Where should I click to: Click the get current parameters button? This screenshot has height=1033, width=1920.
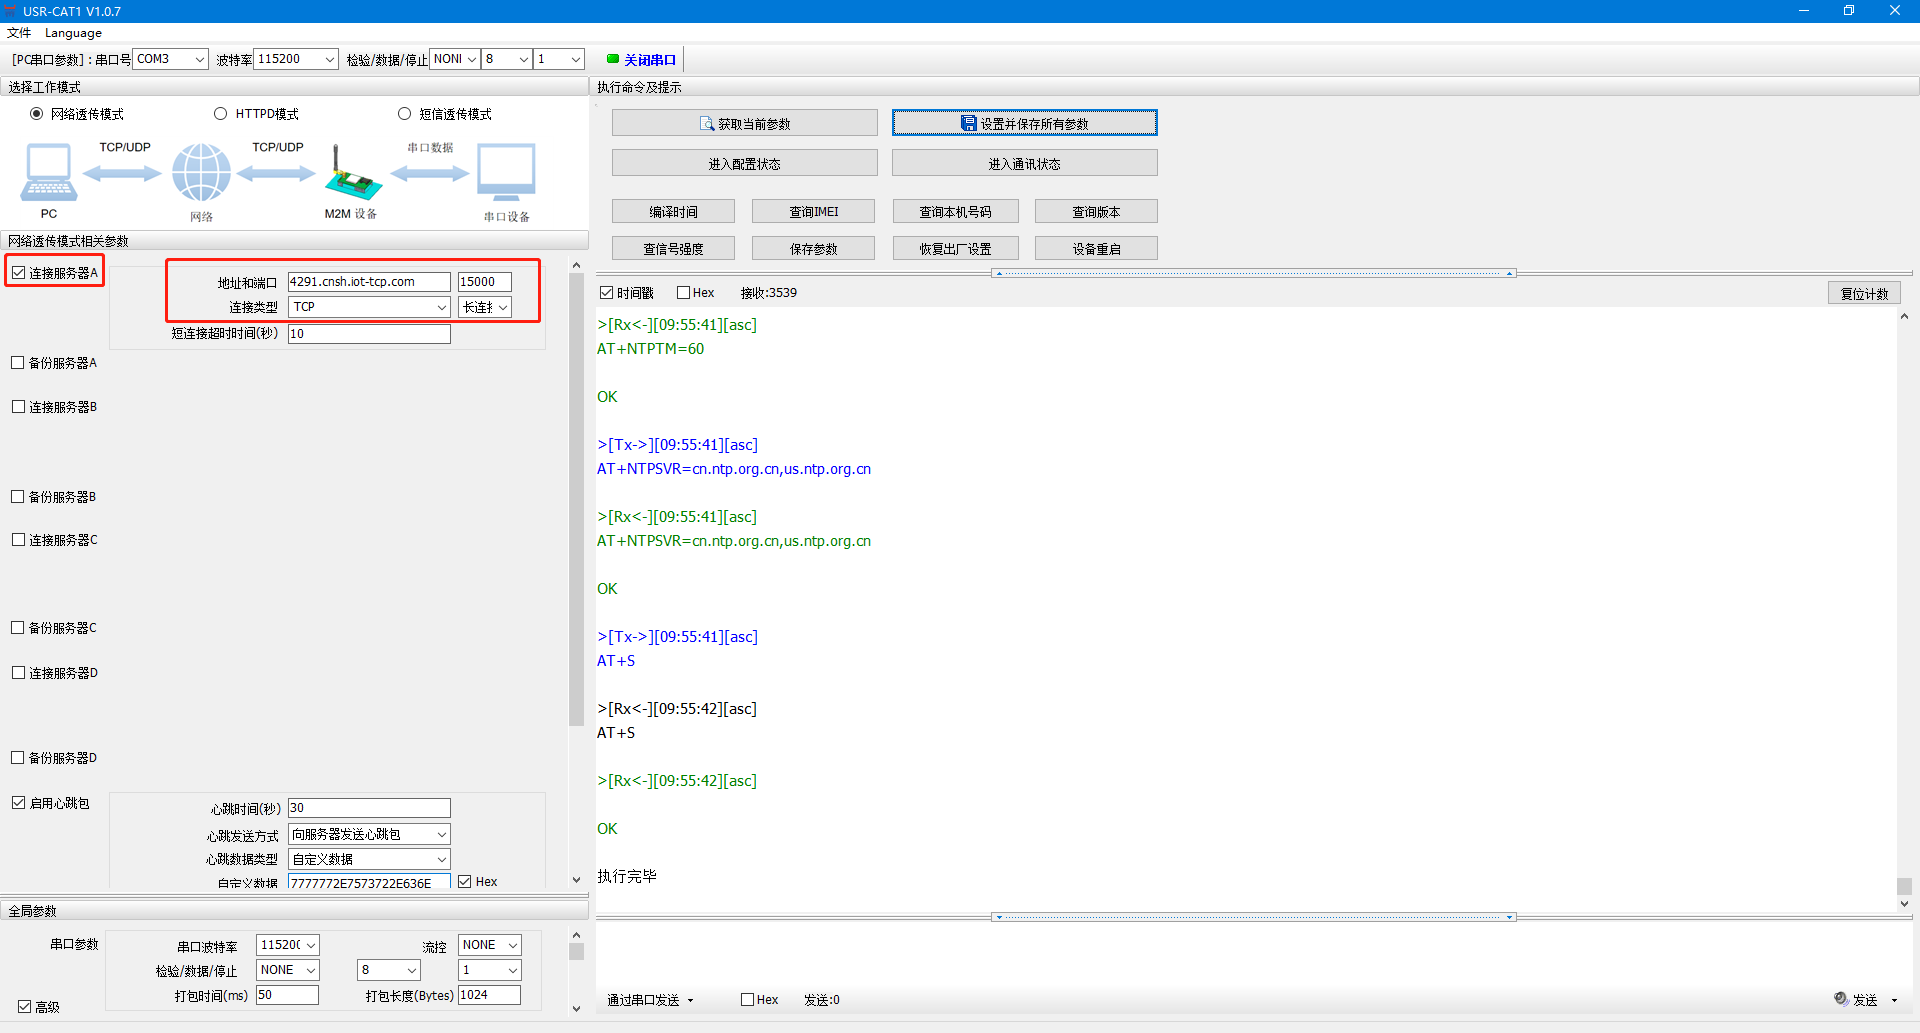pos(744,124)
